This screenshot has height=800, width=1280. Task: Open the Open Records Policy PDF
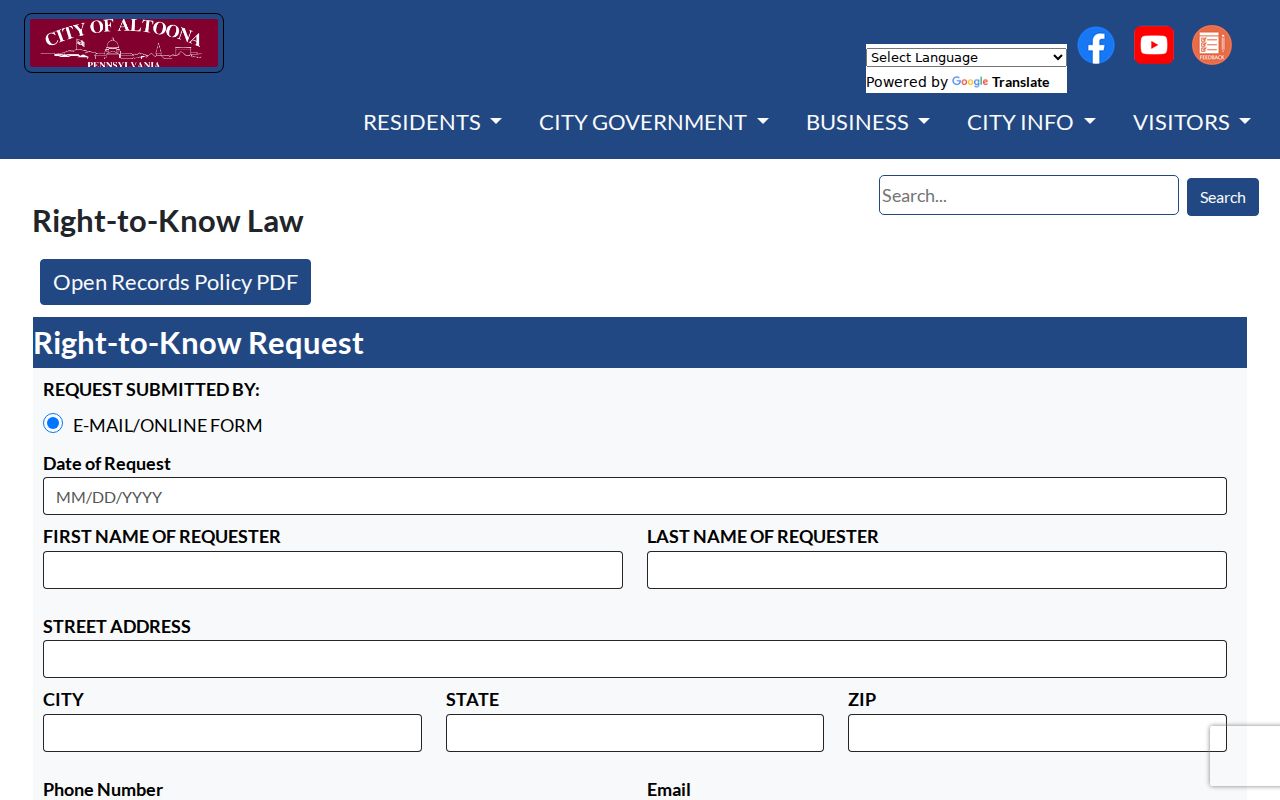tap(175, 282)
